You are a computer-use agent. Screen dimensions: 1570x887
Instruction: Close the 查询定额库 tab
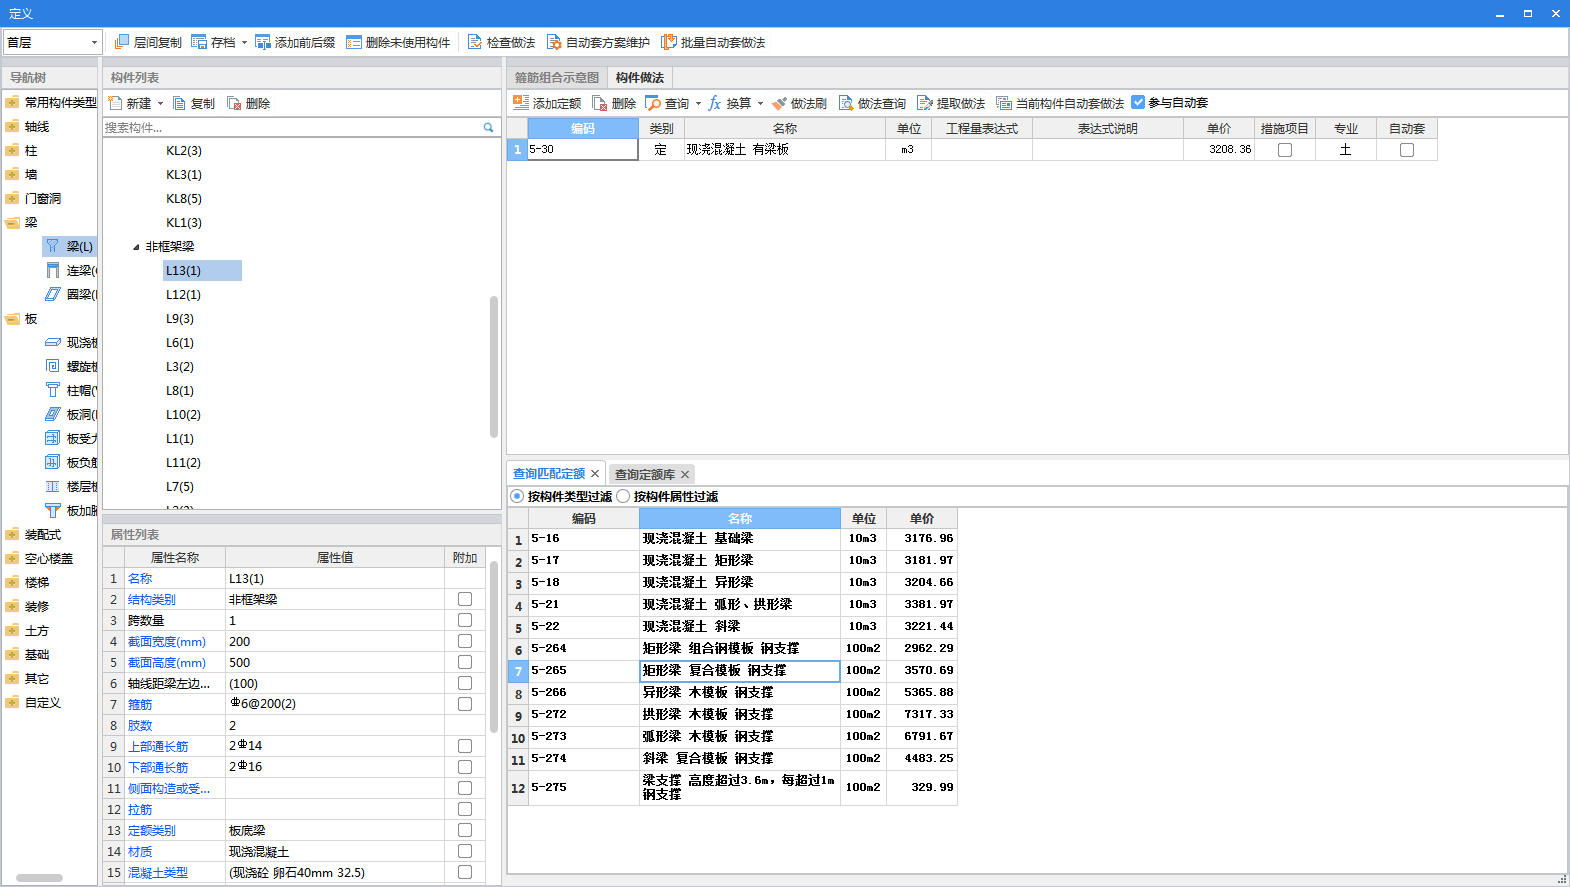(685, 474)
